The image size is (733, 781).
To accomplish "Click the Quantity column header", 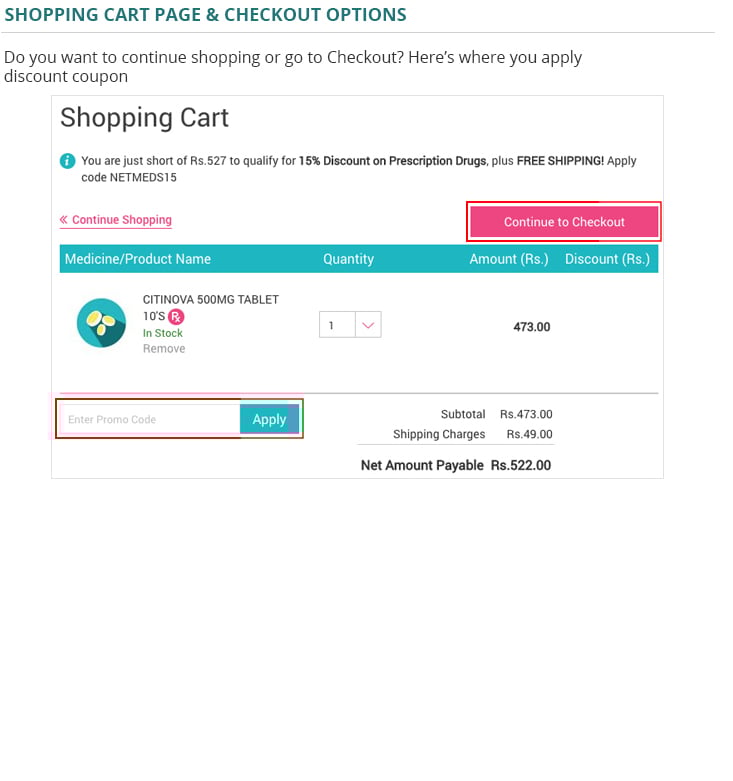I will 348,259.
